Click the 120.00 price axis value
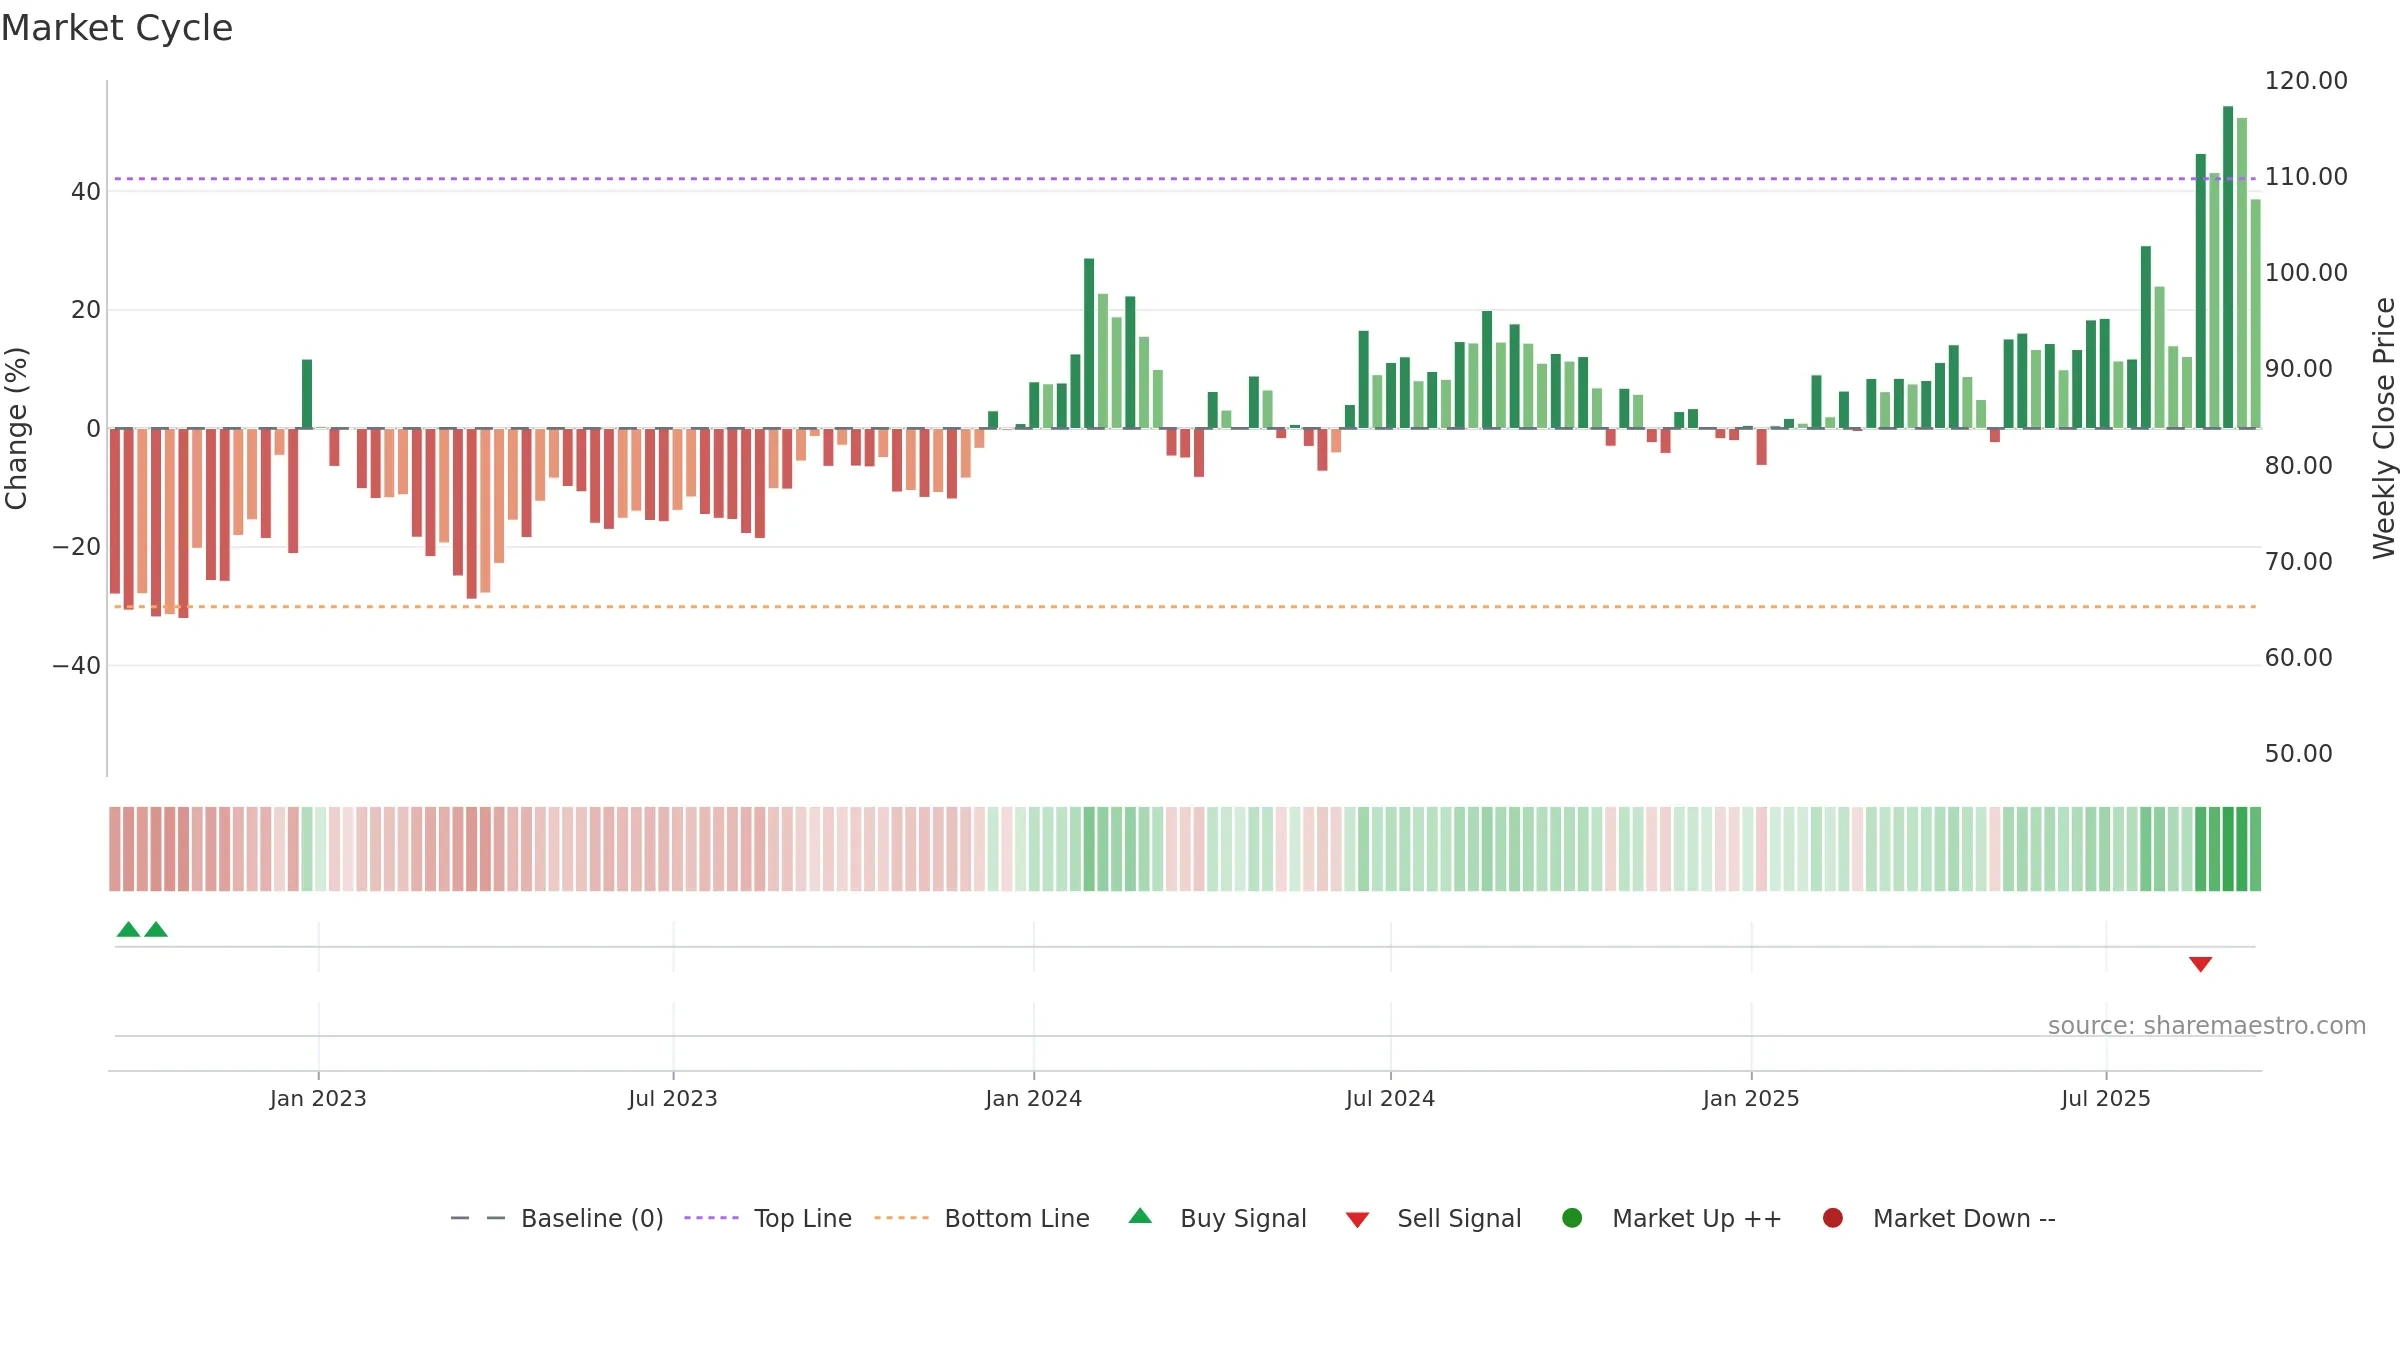Image resolution: width=2400 pixels, height=1350 pixels. 2306,81
